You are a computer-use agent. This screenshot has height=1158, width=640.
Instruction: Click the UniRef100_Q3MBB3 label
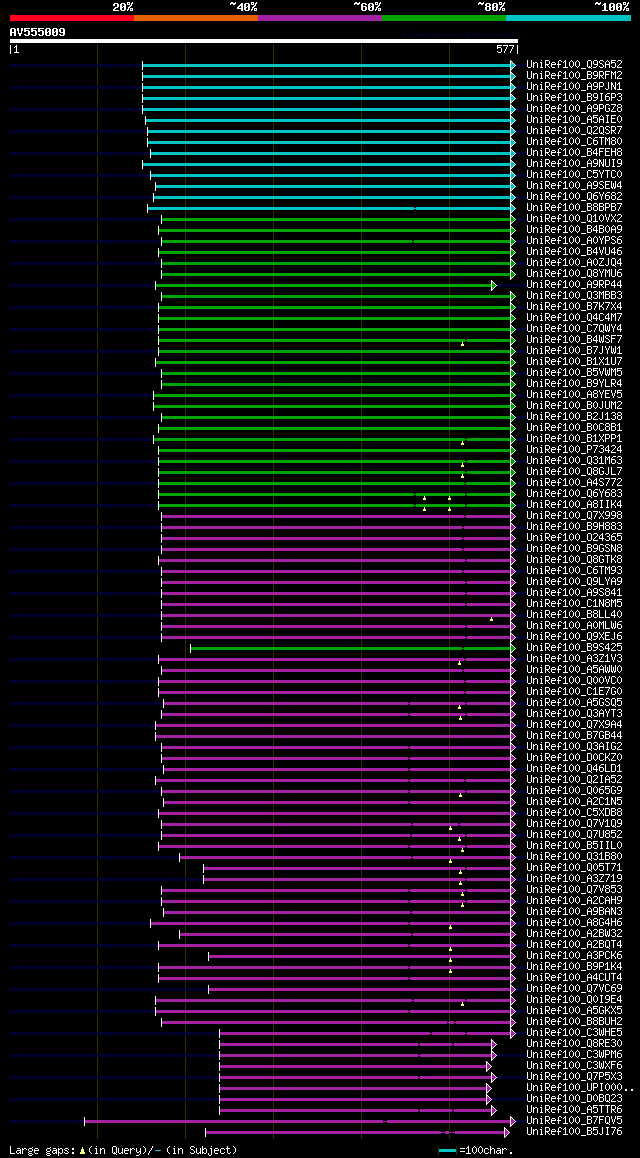coord(574,295)
